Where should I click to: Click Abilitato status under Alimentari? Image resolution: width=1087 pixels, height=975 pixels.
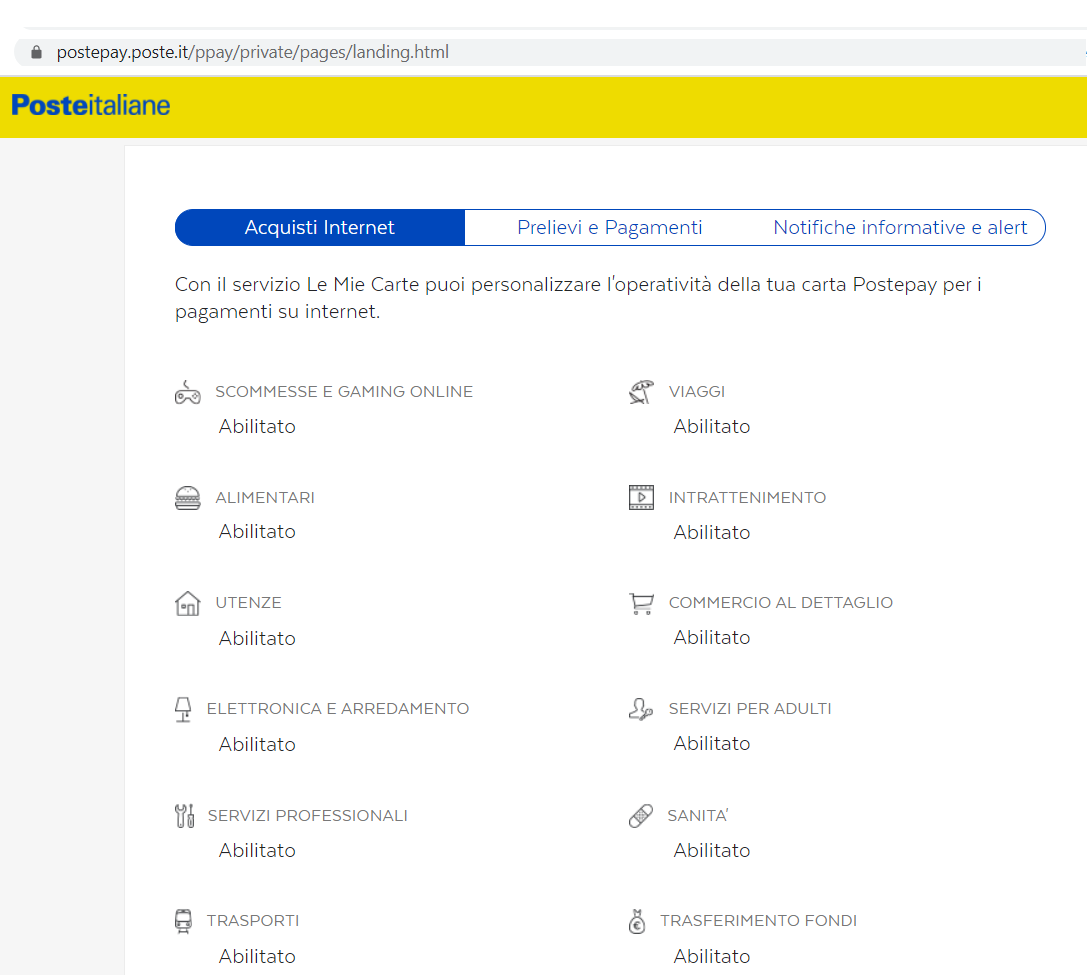[x=257, y=532]
